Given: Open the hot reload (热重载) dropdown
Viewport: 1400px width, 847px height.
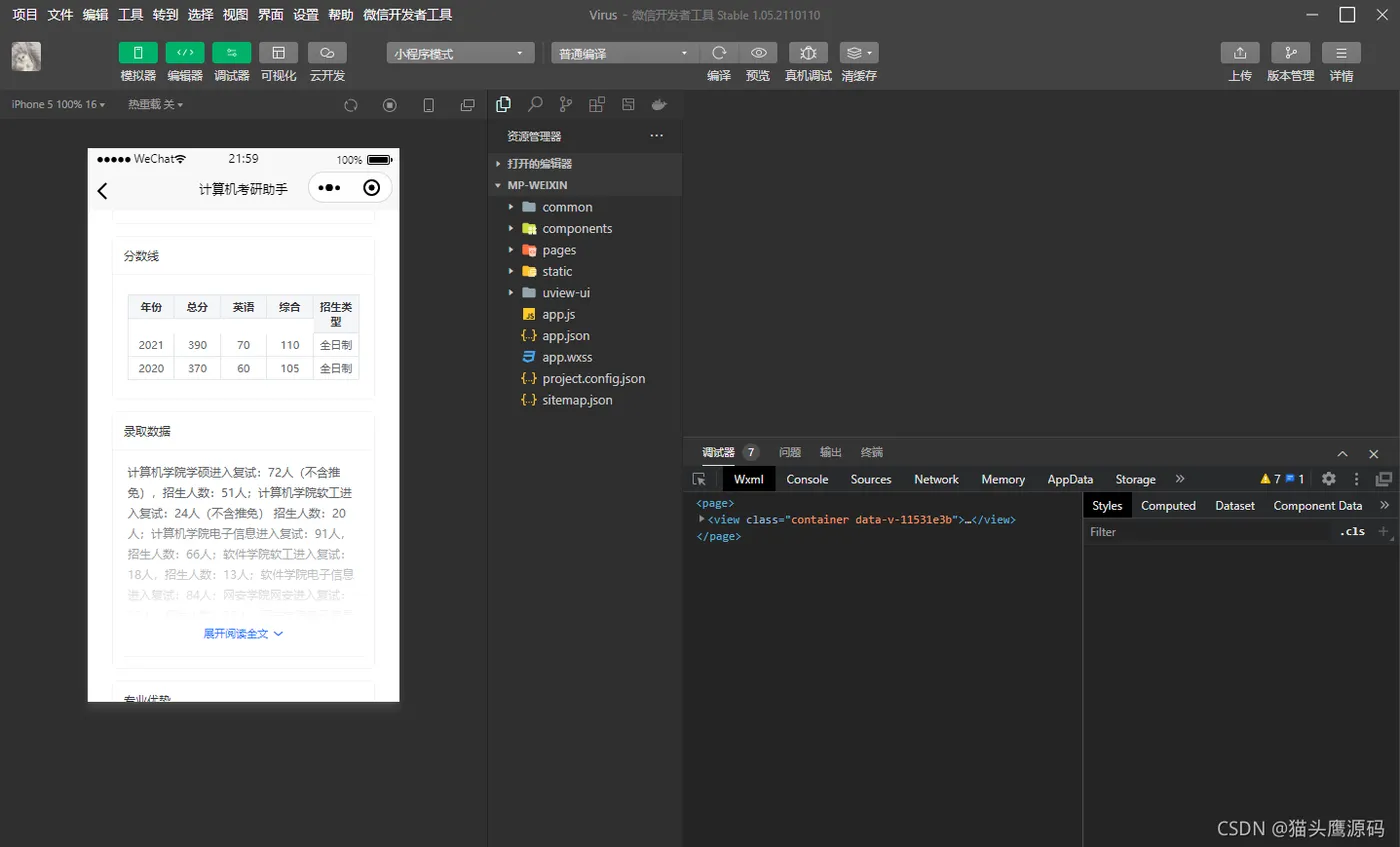Looking at the screenshot, I should [x=155, y=104].
